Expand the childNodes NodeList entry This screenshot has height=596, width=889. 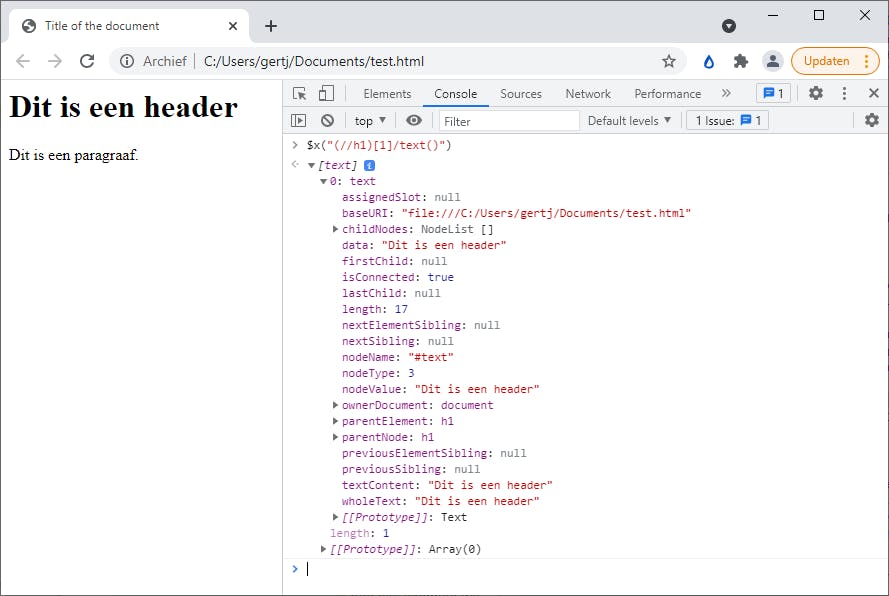coord(336,229)
